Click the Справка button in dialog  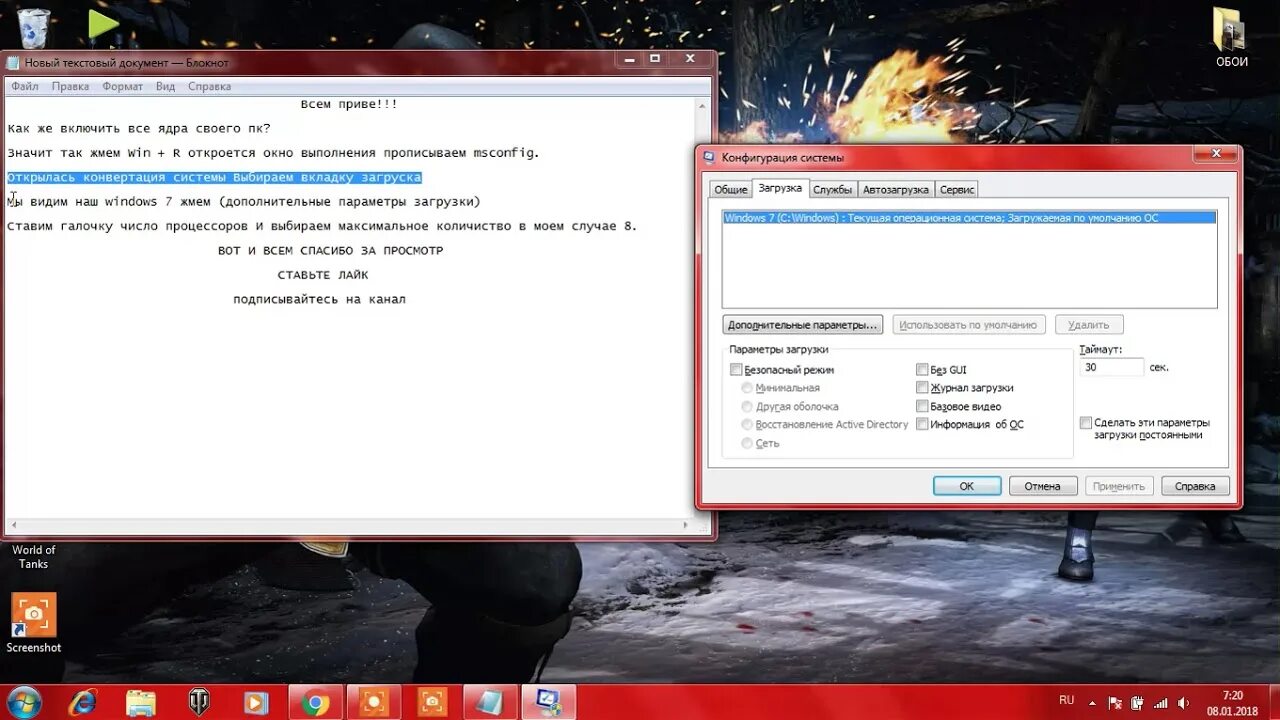tap(1195, 486)
